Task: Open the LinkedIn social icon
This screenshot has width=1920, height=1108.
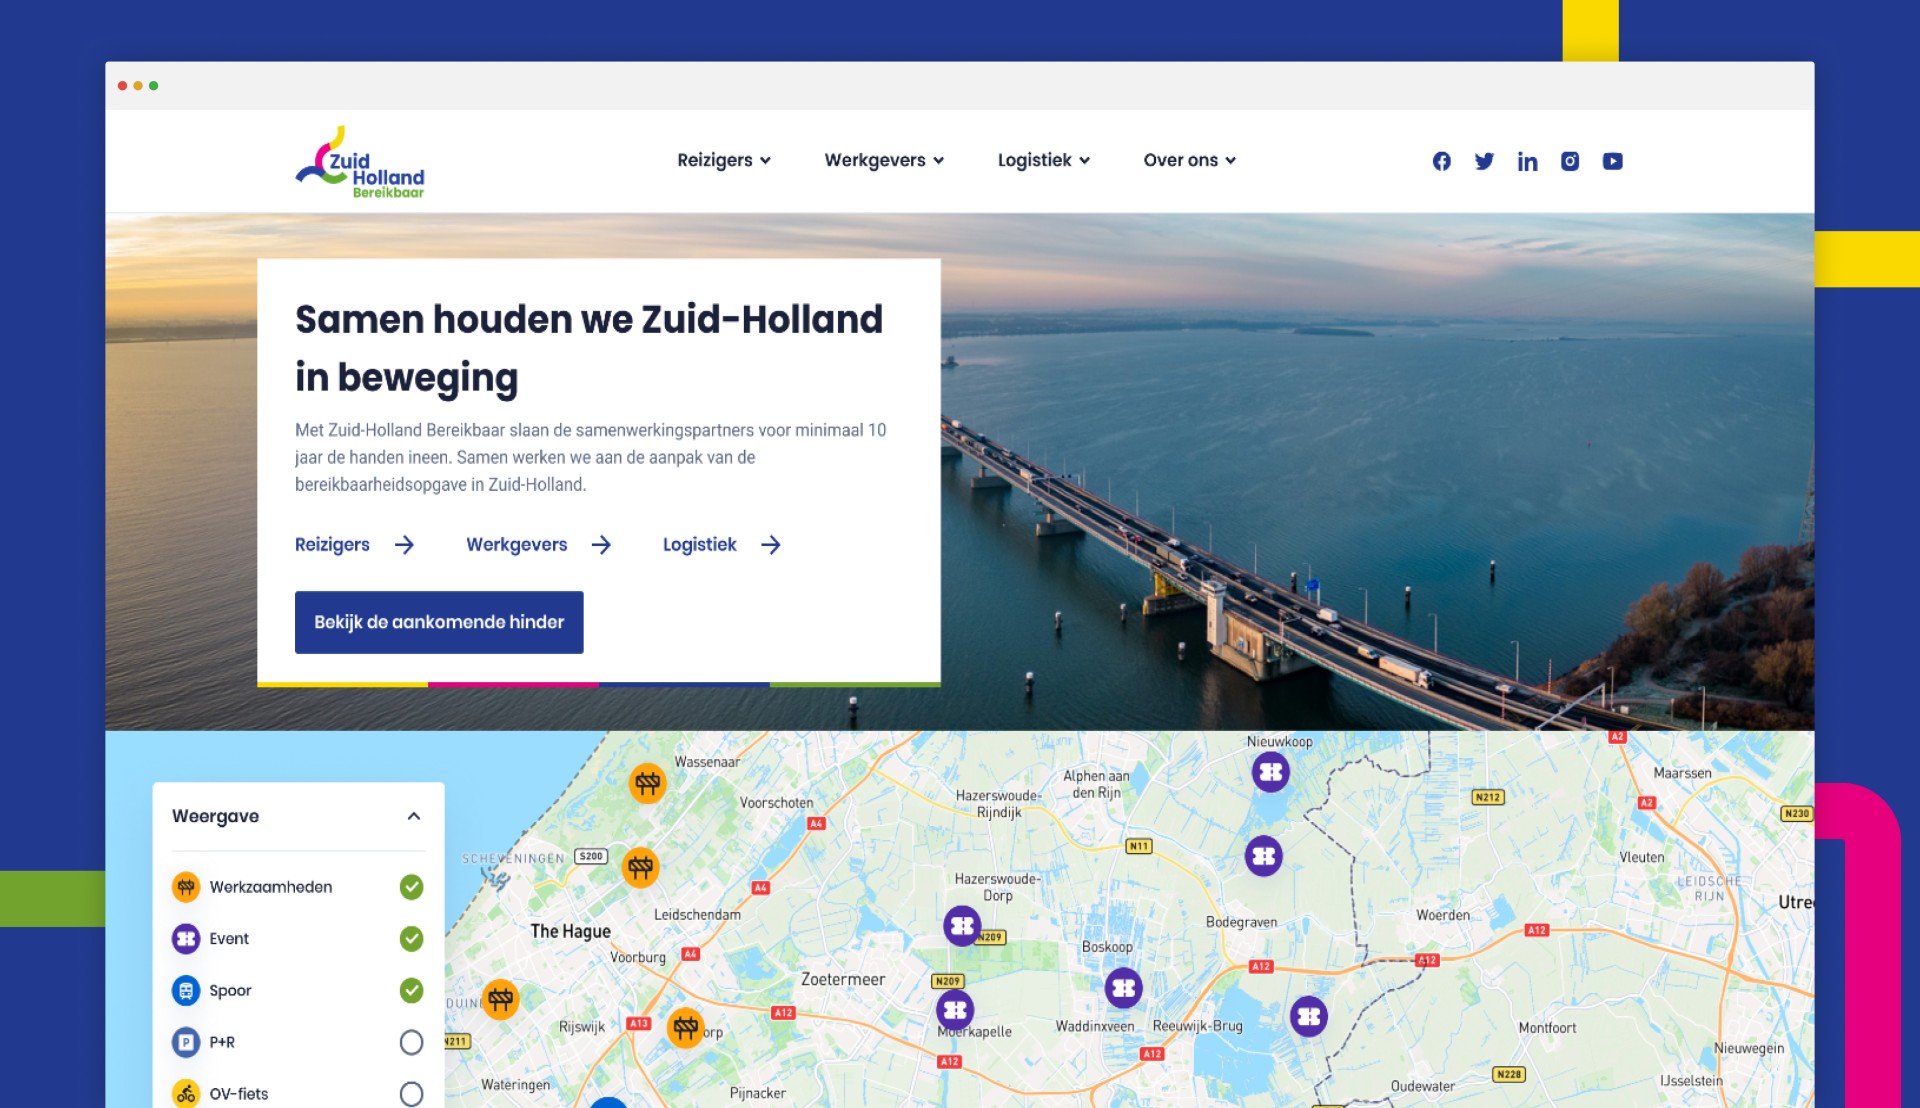Action: [1527, 161]
